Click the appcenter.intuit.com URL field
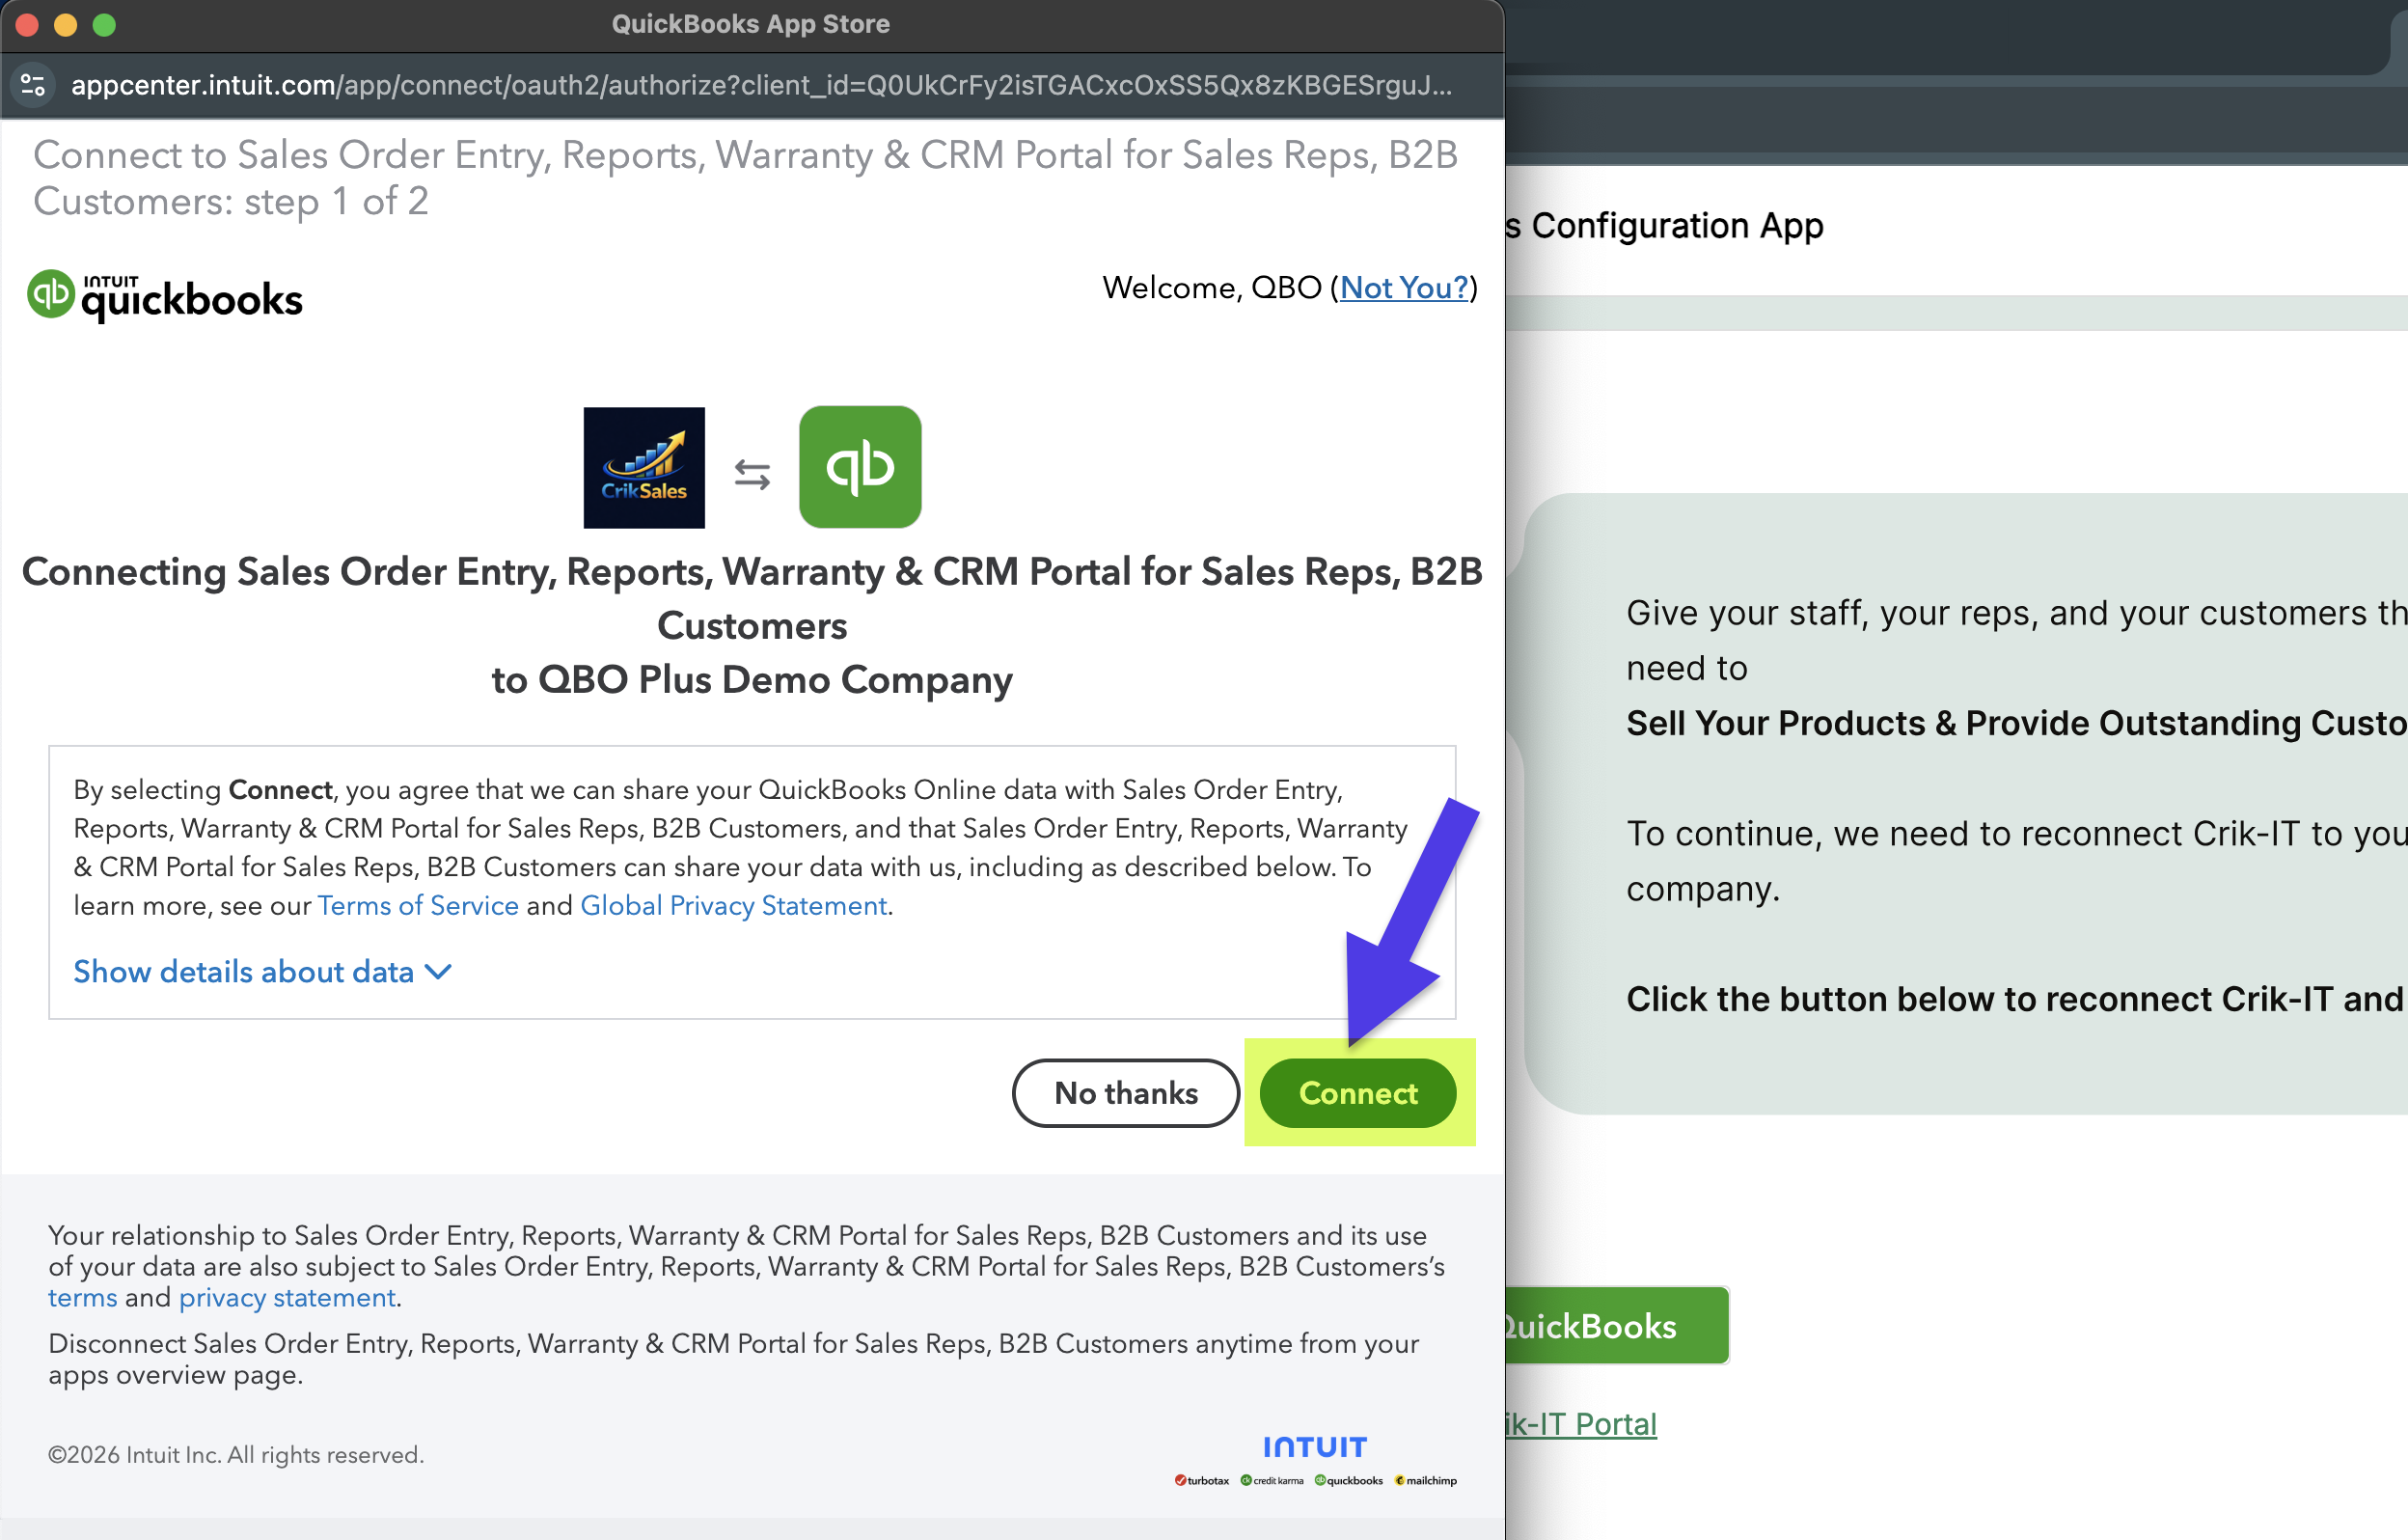This screenshot has height=1540, width=2408. coord(760,85)
